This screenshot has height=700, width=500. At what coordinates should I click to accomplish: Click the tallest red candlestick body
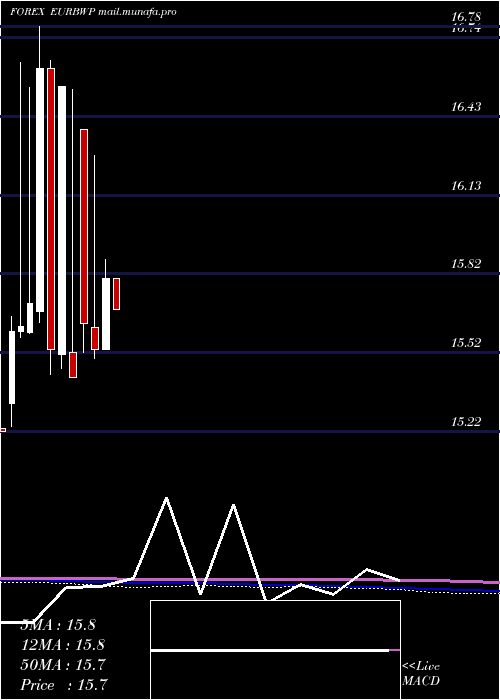[x=51, y=209]
